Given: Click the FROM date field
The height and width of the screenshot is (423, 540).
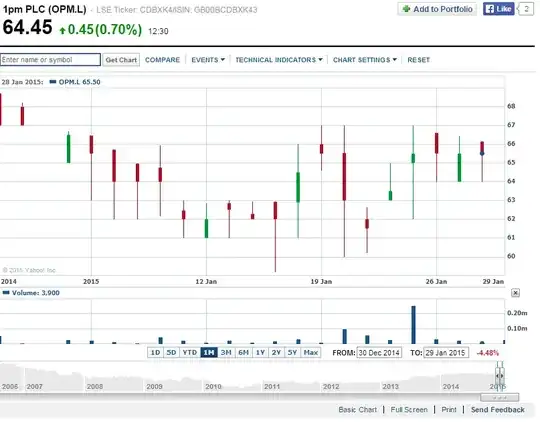Looking at the screenshot, I should (379, 353).
